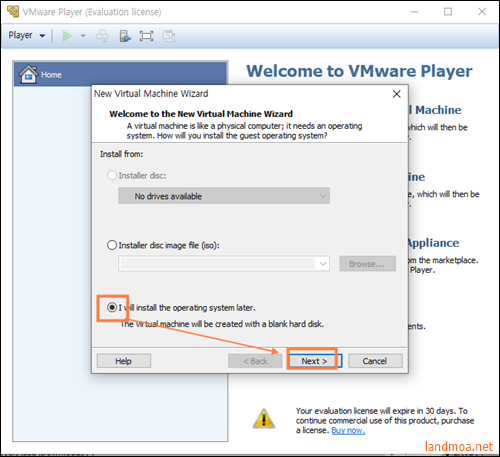500x457 pixels.
Task: Minimize the VMware Player window
Action: [x=414, y=12]
